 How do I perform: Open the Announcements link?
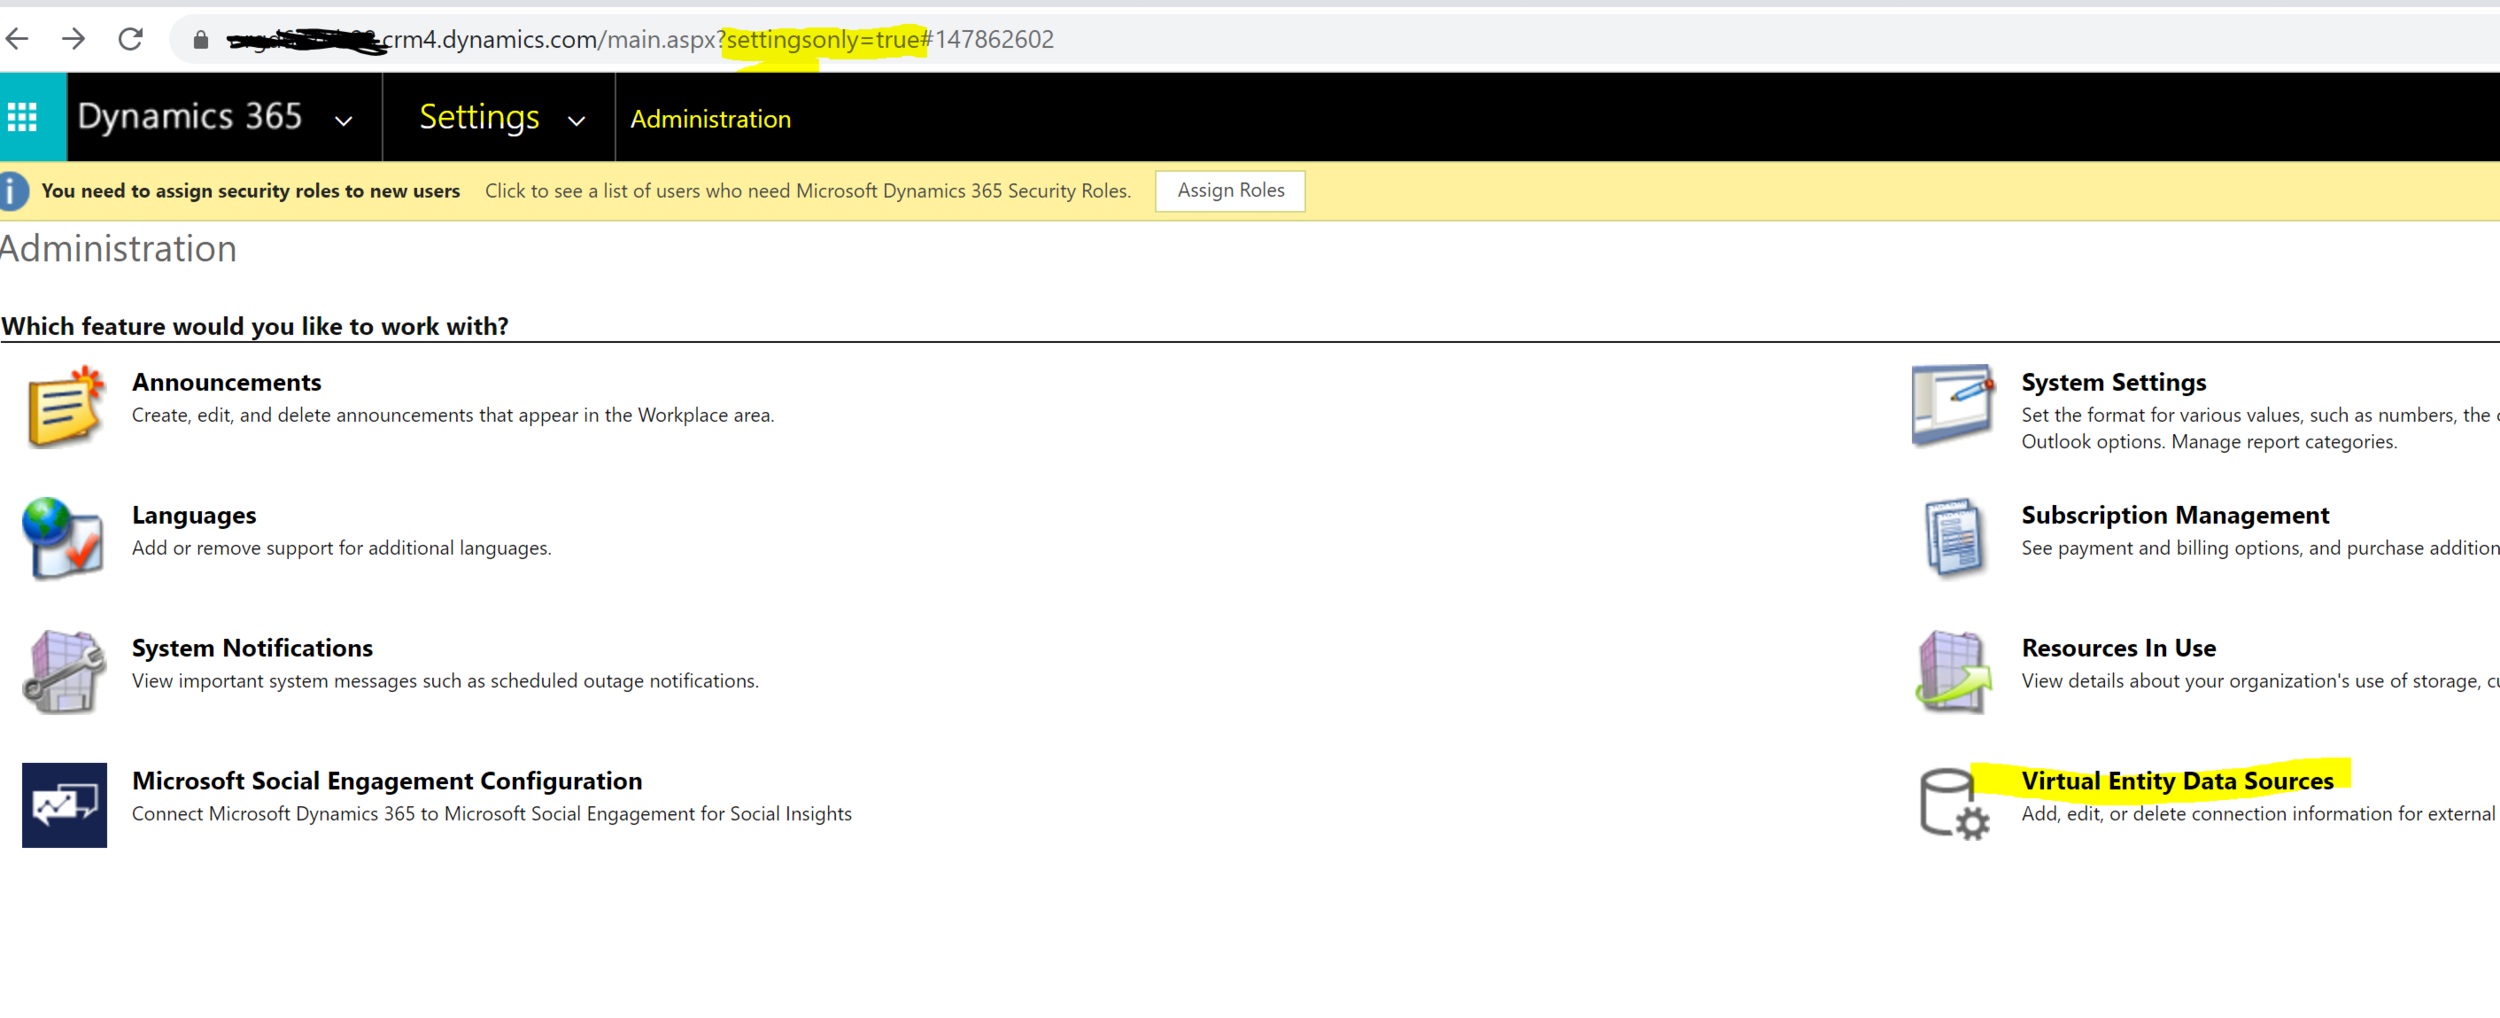[x=226, y=382]
